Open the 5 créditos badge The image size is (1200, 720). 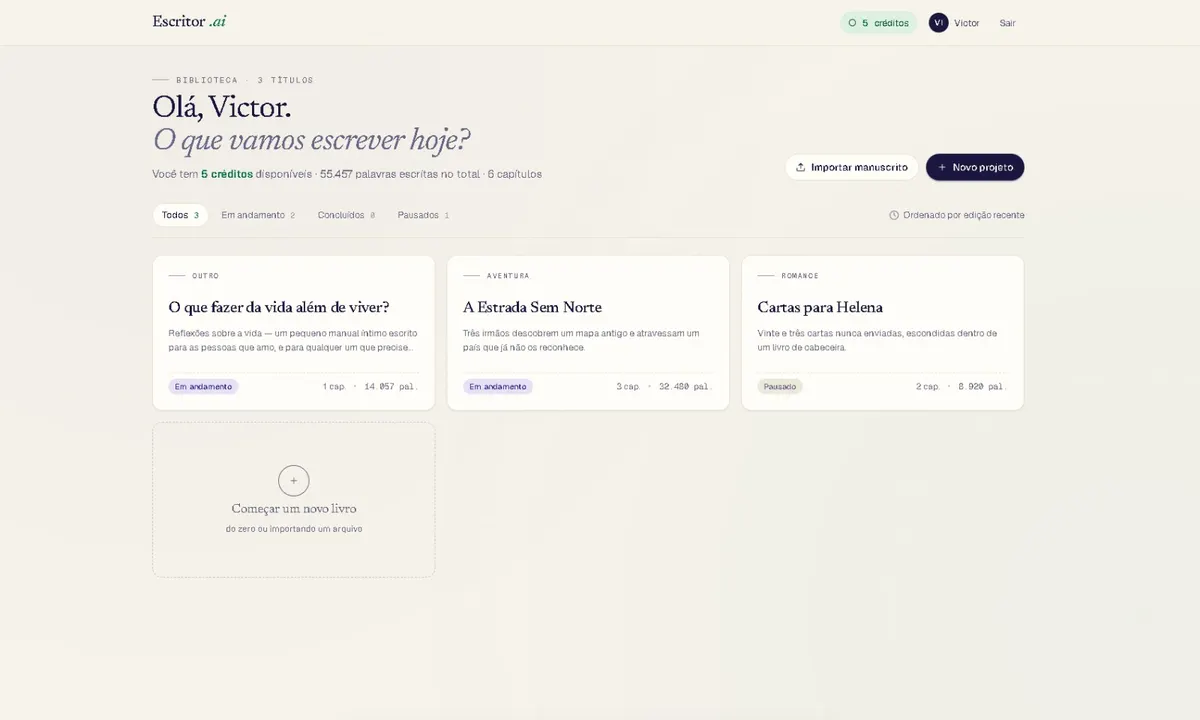[878, 23]
